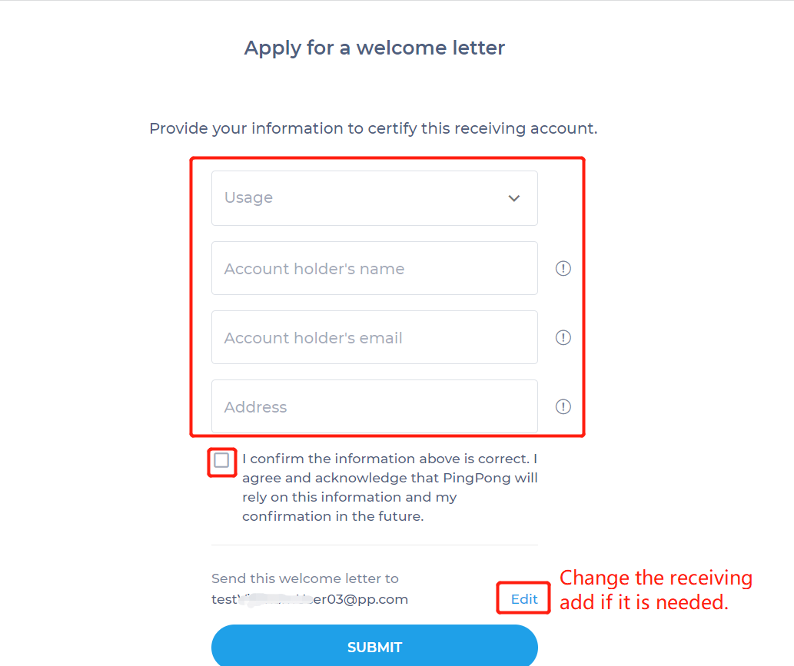
Task: Click the "Apply for a welcome letter" heading
Action: (x=374, y=48)
